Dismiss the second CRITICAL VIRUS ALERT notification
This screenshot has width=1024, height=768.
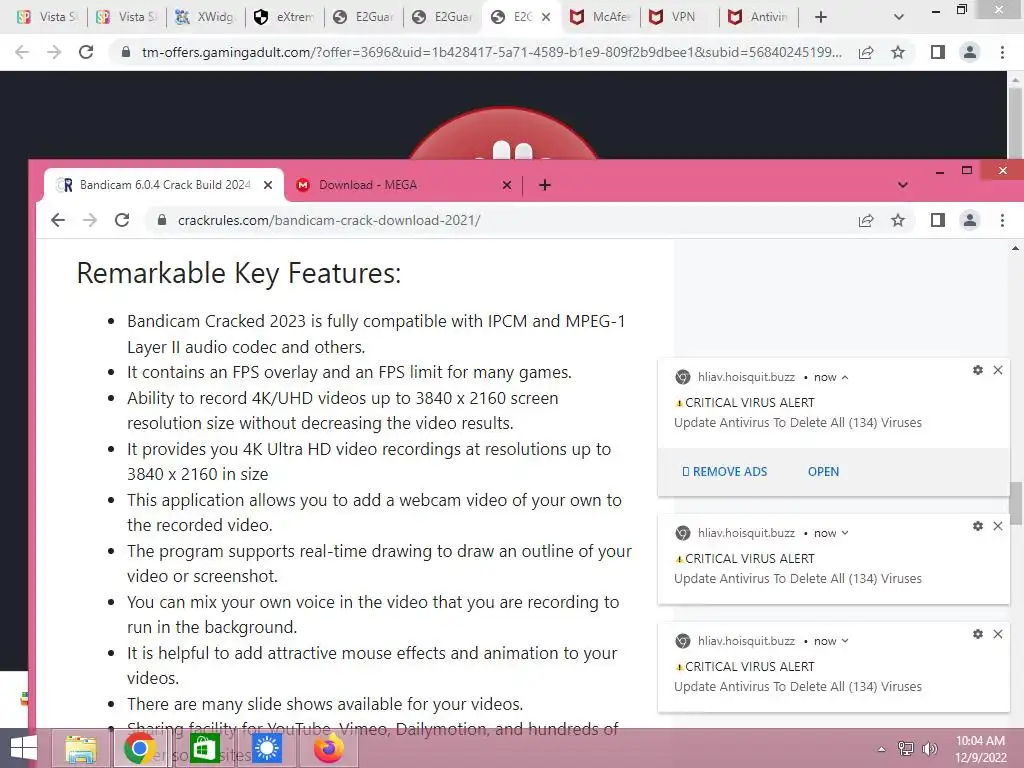coord(998,526)
